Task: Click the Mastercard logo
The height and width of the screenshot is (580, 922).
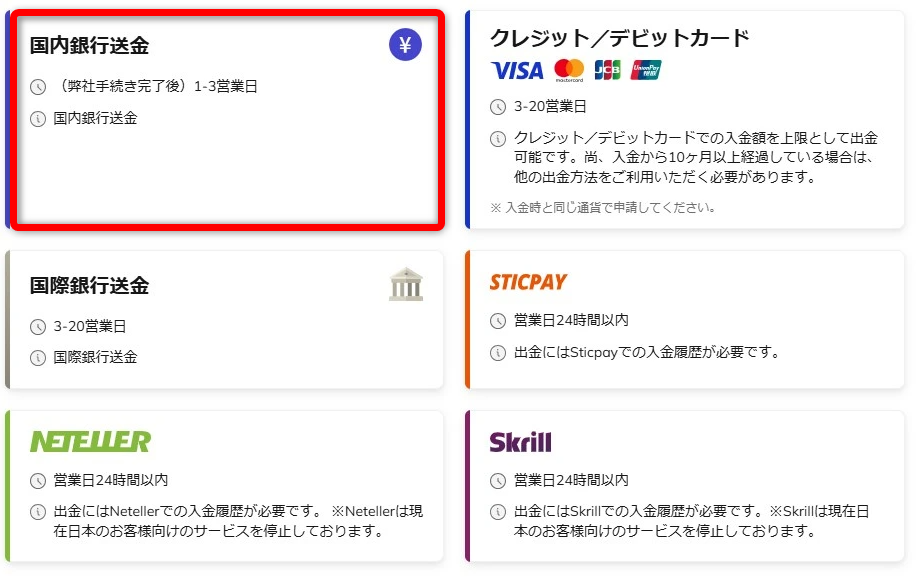Action: [568, 70]
